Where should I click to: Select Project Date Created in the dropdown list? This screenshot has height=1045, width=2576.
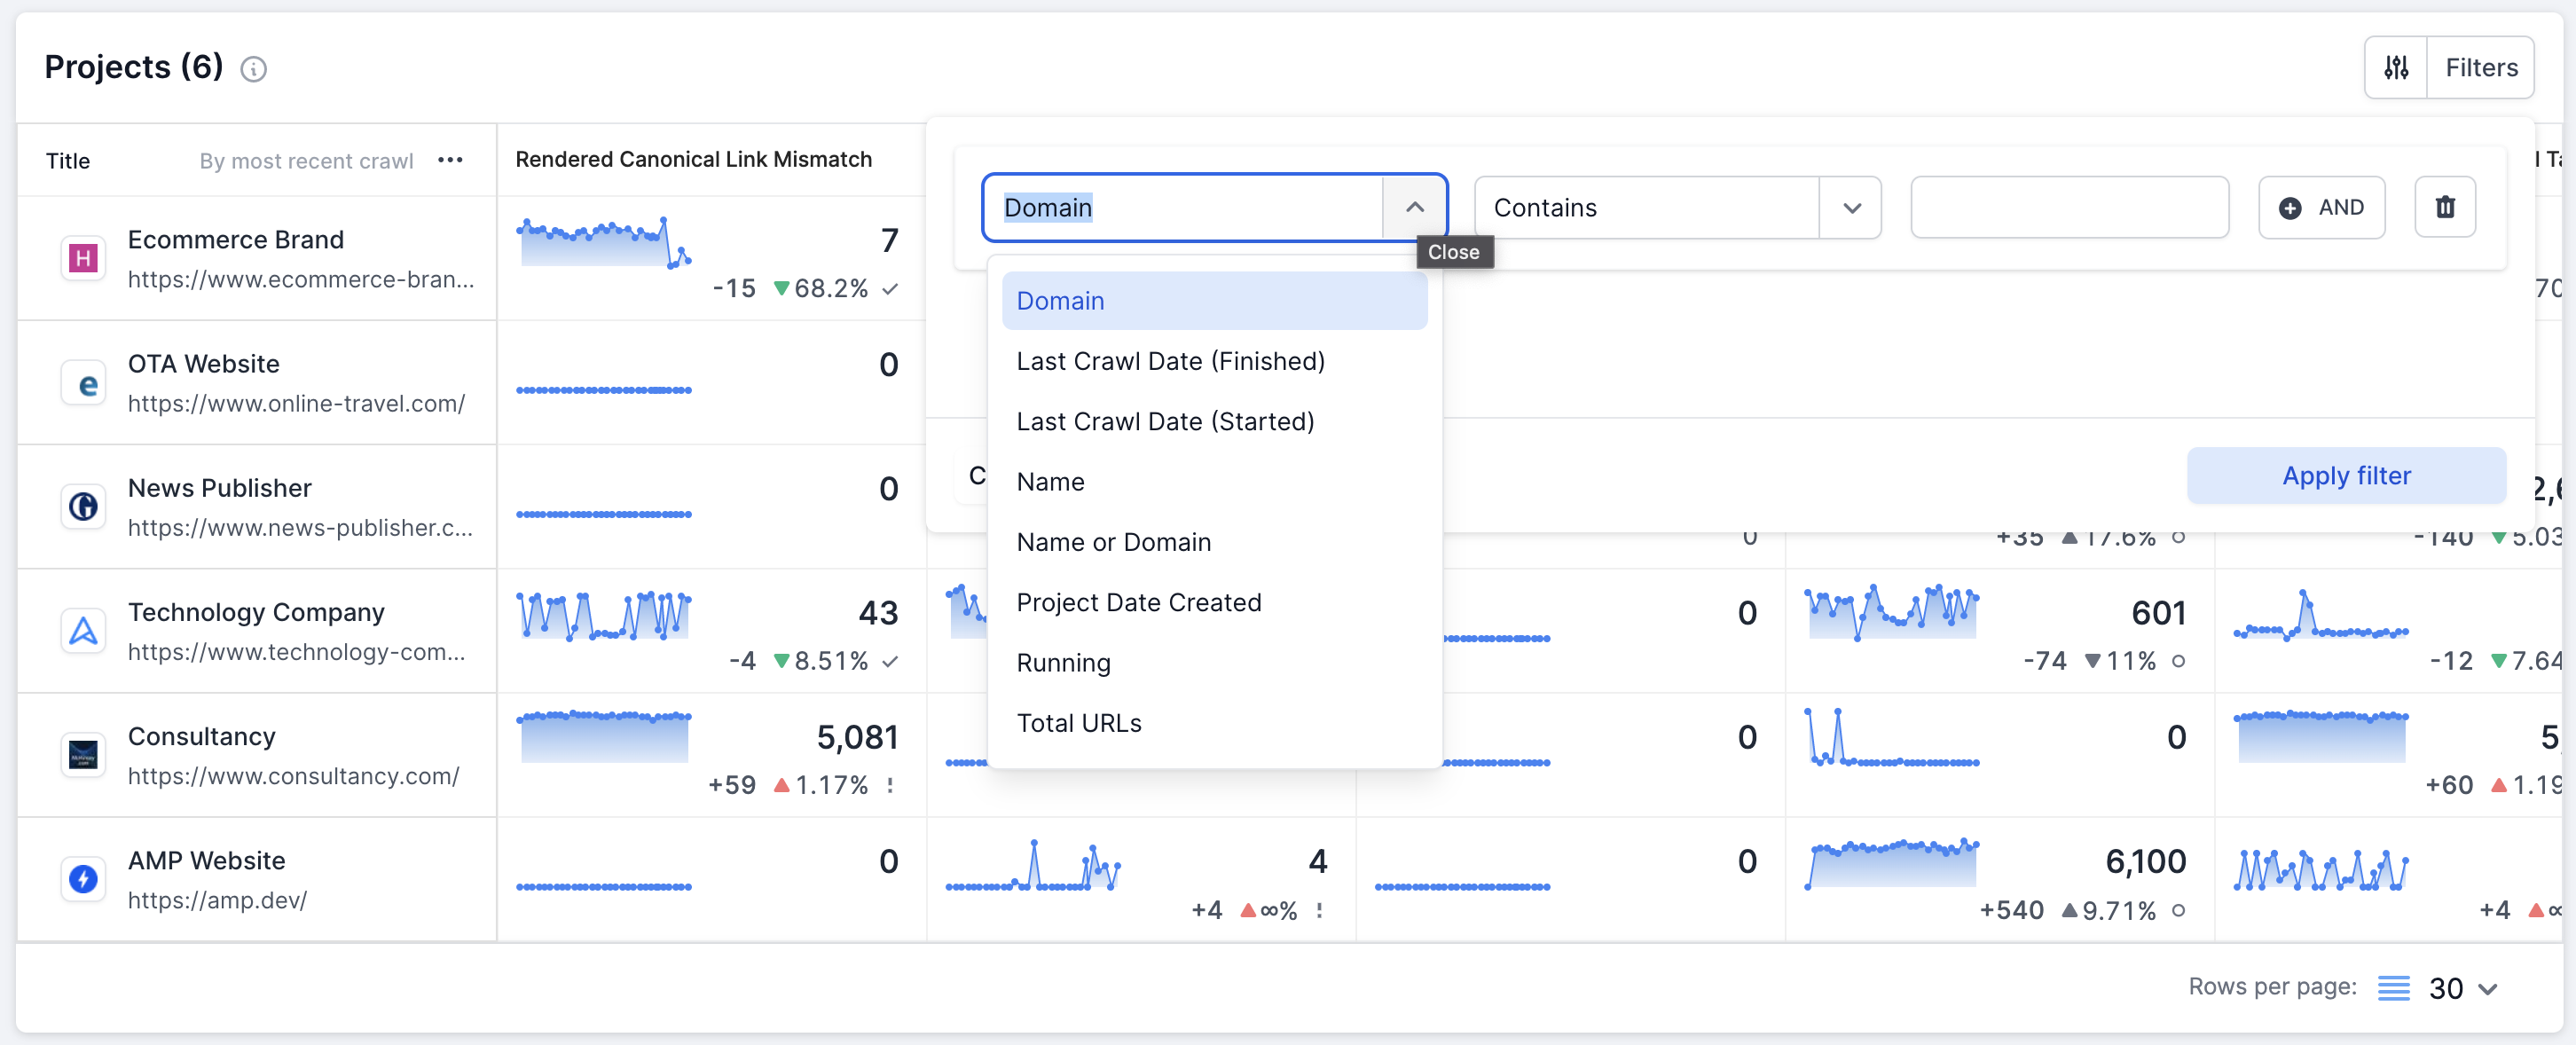1139,602
